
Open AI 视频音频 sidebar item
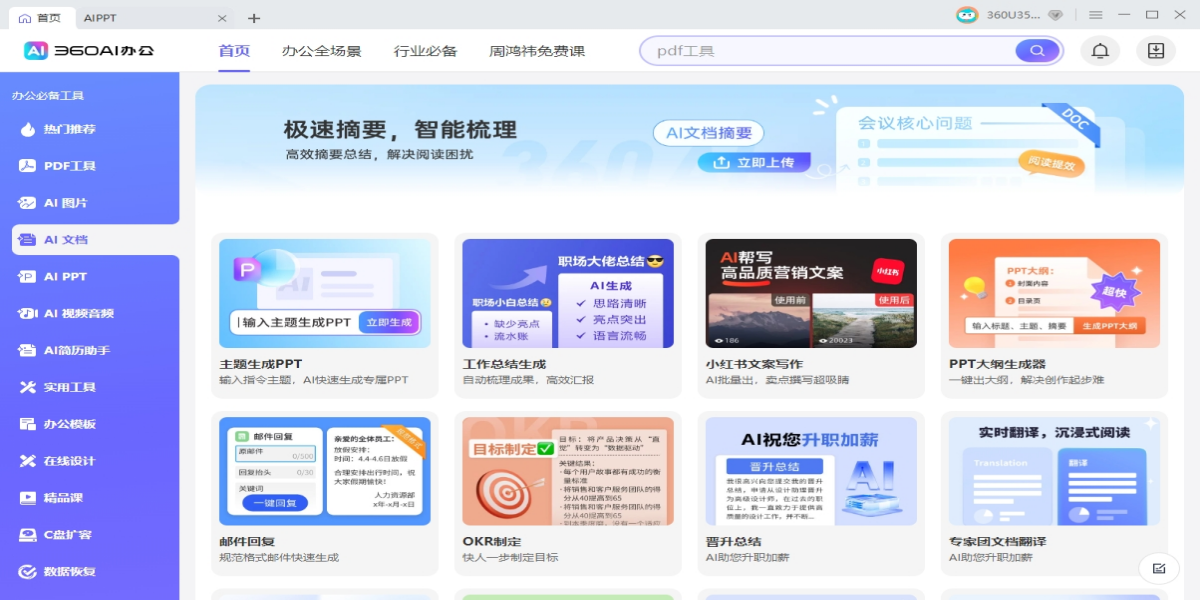click(x=78, y=314)
